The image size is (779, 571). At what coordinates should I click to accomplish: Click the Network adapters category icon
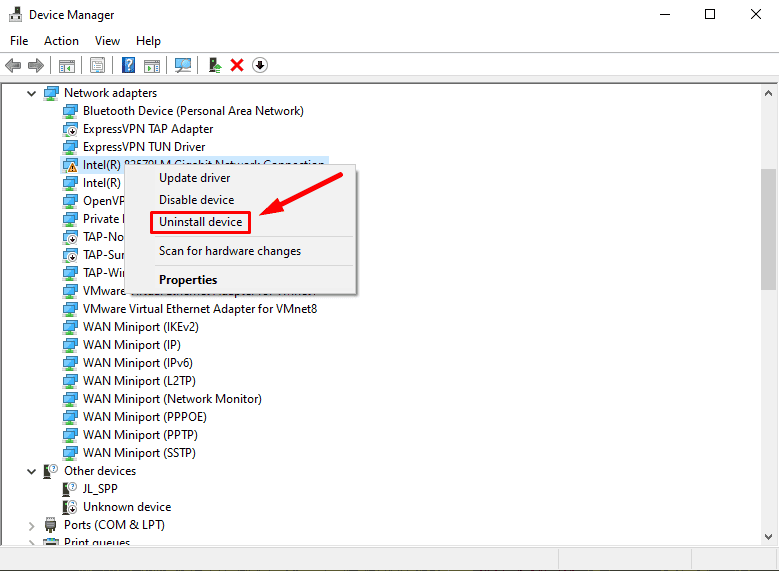51,93
